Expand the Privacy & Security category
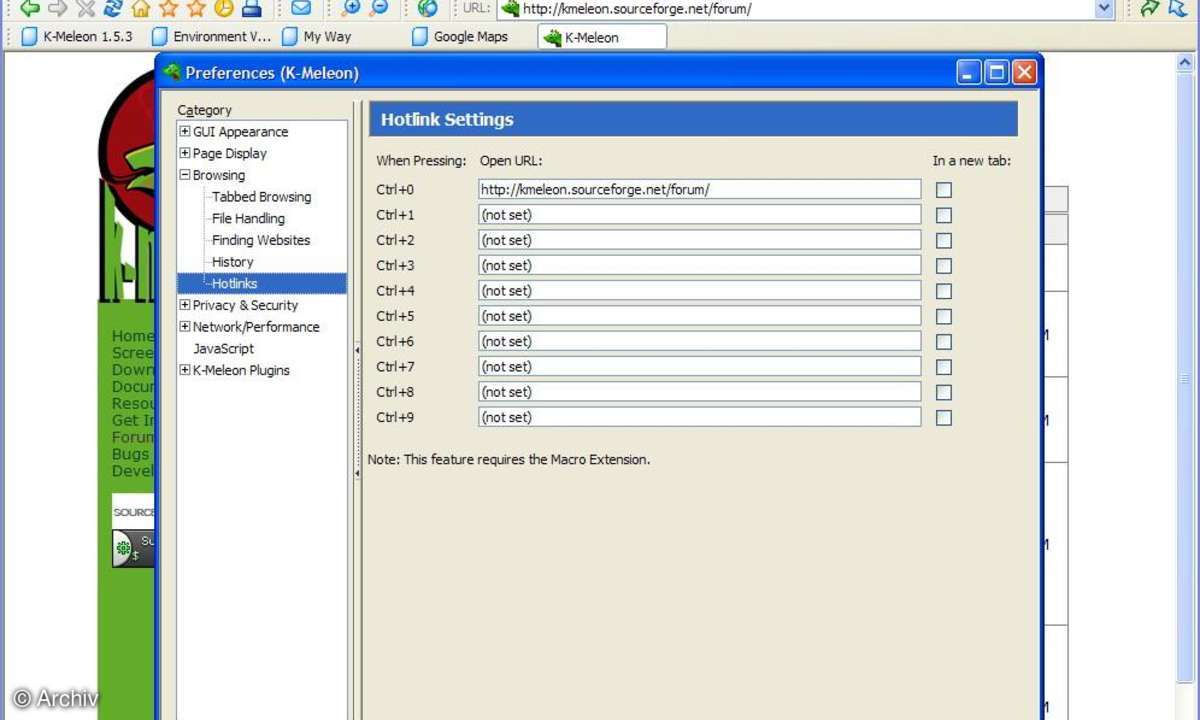This screenshot has height=720, width=1200. tap(185, 305)
